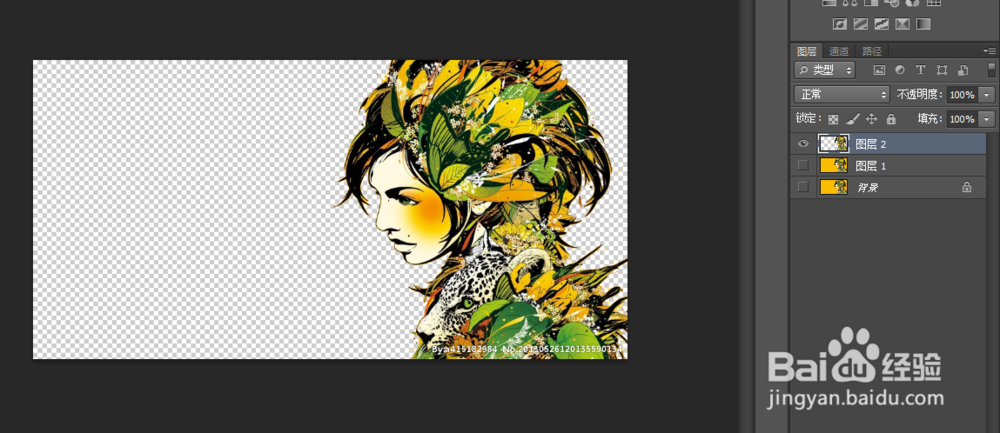
Task: Filter layers by smart objects icon
Action: tap(963, 70)
